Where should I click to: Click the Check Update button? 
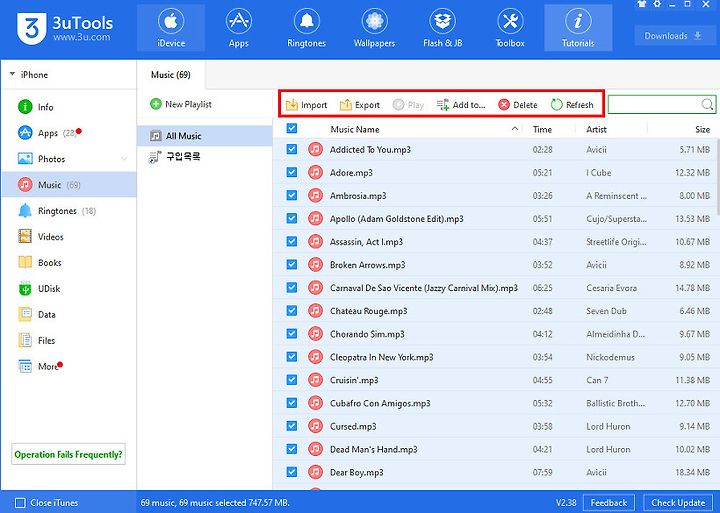(x=678, y=503)
